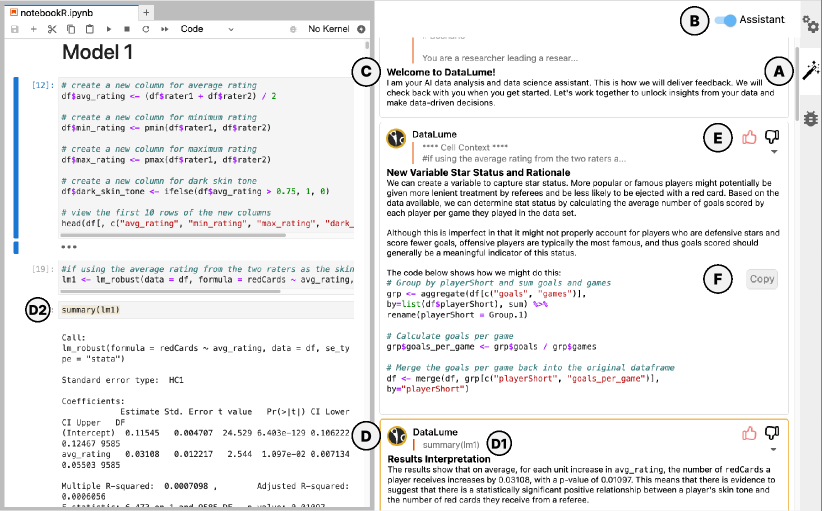This screenshot has width=830, height=511.
Task: Click the New Variable Star Status and Rationale title
Action: [478, 173]
